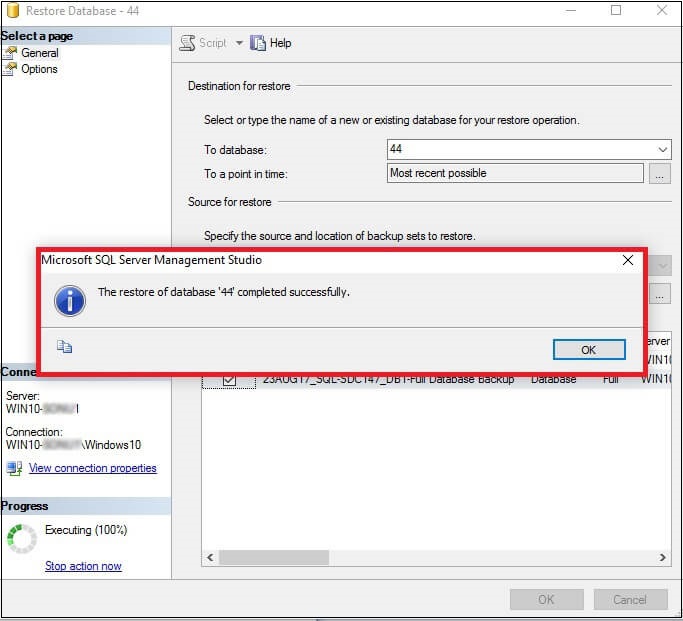Open the Options page
This screenshot has height=621, width=683.
(39, 69)
